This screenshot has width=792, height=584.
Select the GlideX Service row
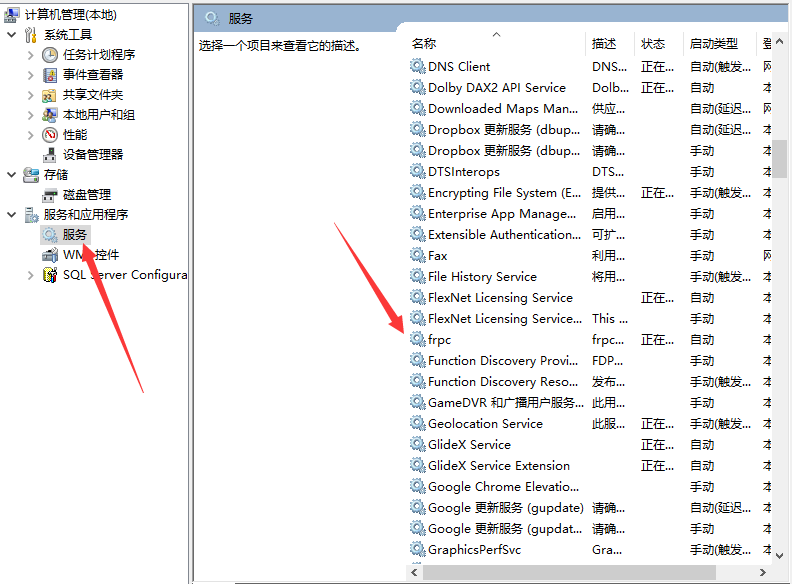tap(469, 445)
